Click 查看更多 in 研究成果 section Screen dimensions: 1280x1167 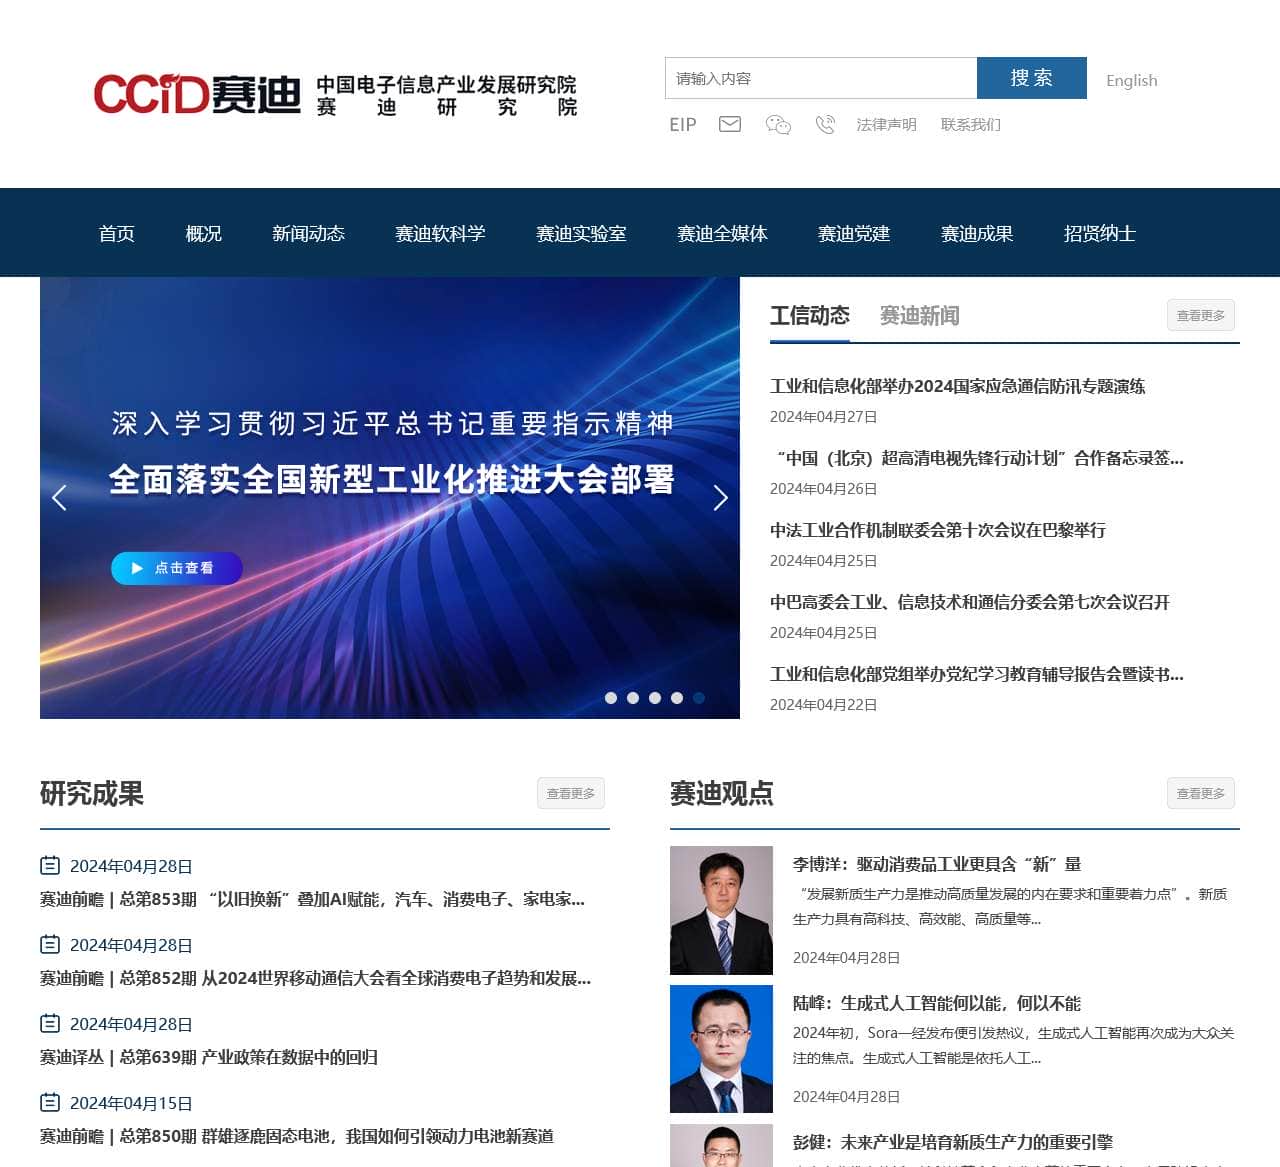coord(571,793)
